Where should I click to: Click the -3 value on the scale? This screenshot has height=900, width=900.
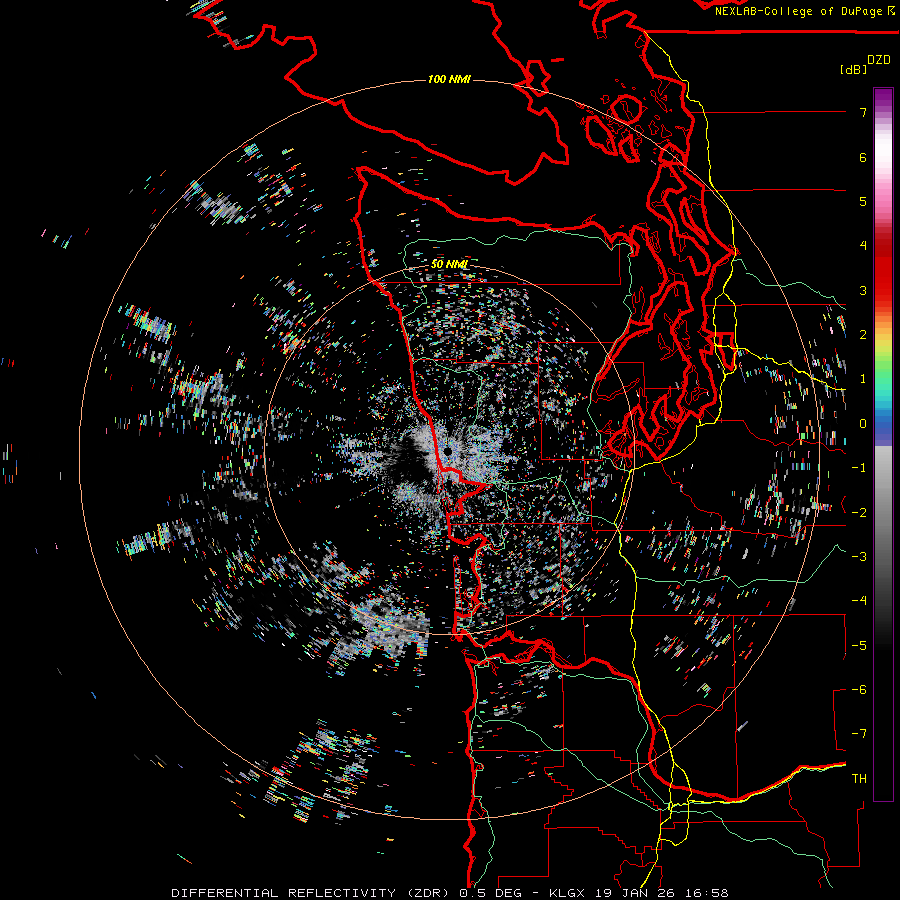pos(859,557)
